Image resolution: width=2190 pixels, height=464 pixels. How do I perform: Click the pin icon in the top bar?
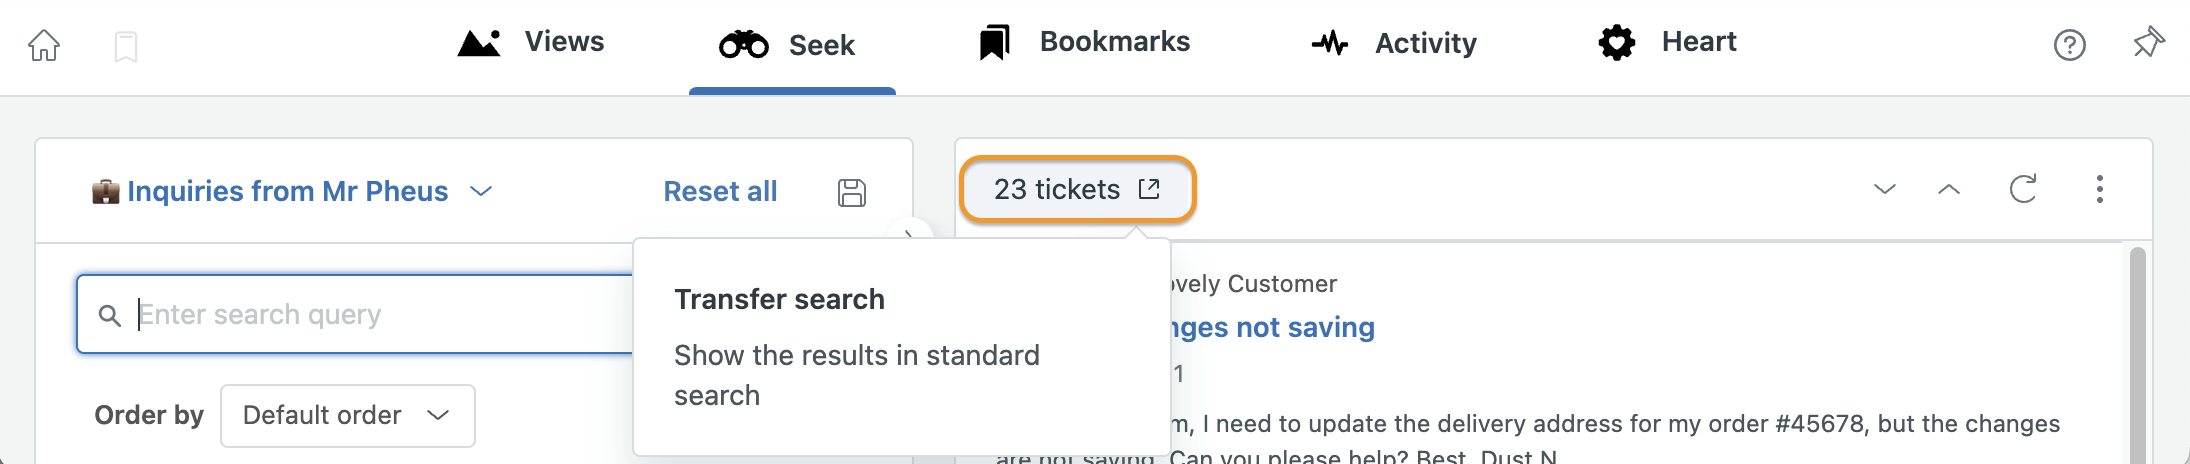coord(2148,43)
